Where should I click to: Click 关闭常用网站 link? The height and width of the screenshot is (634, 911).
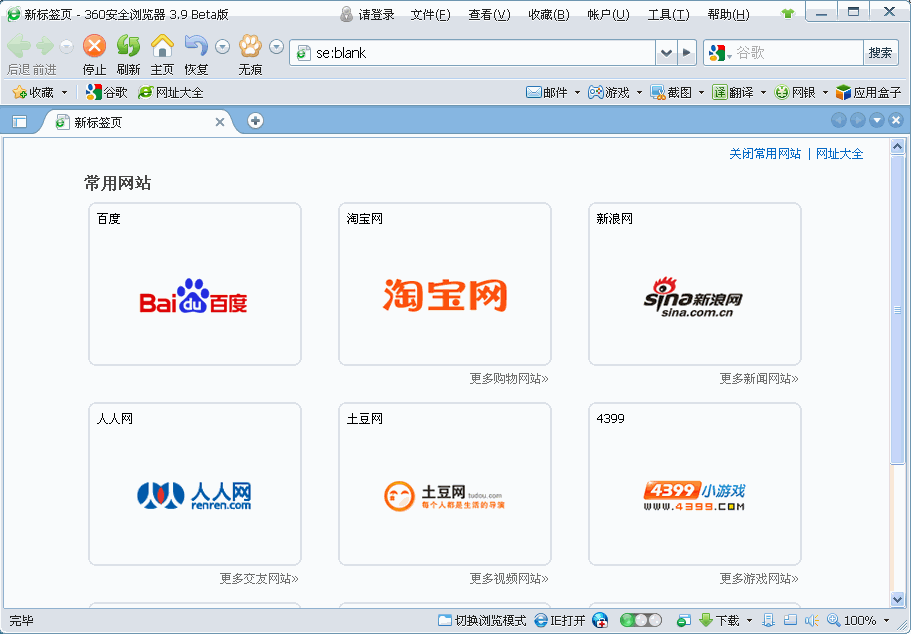coord(765,154)
